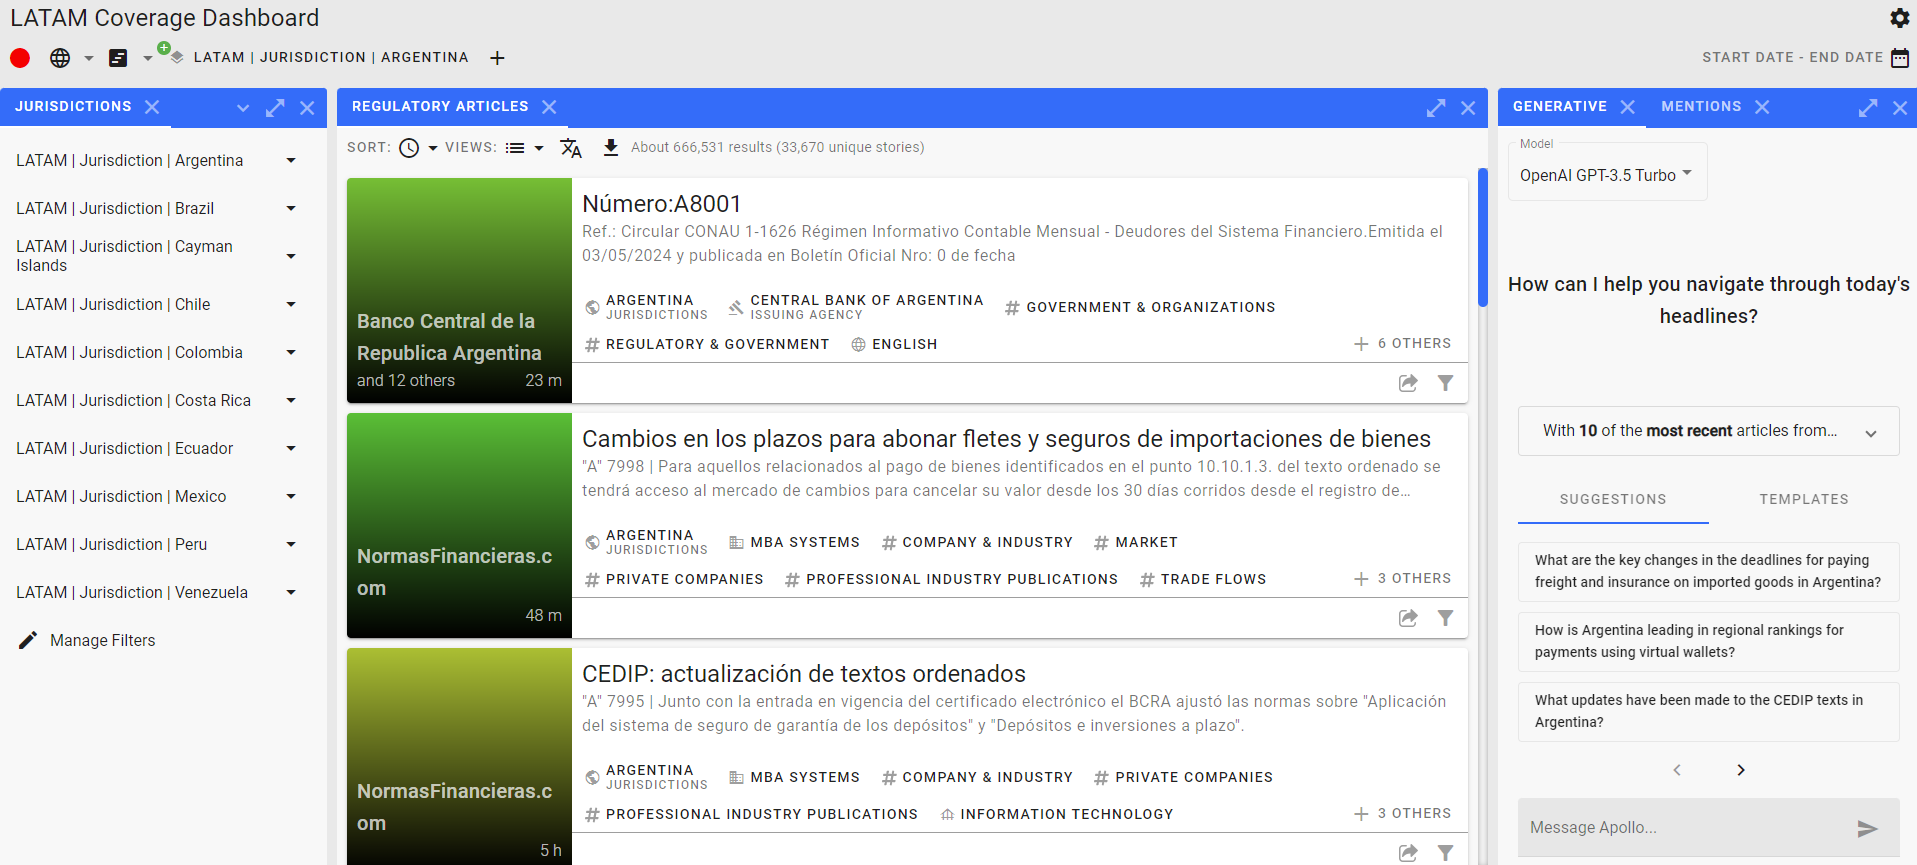Screen dimensions: 1917x865
Task: Filter icon on Cambios en los plazos article
Action: [1445, 618]
